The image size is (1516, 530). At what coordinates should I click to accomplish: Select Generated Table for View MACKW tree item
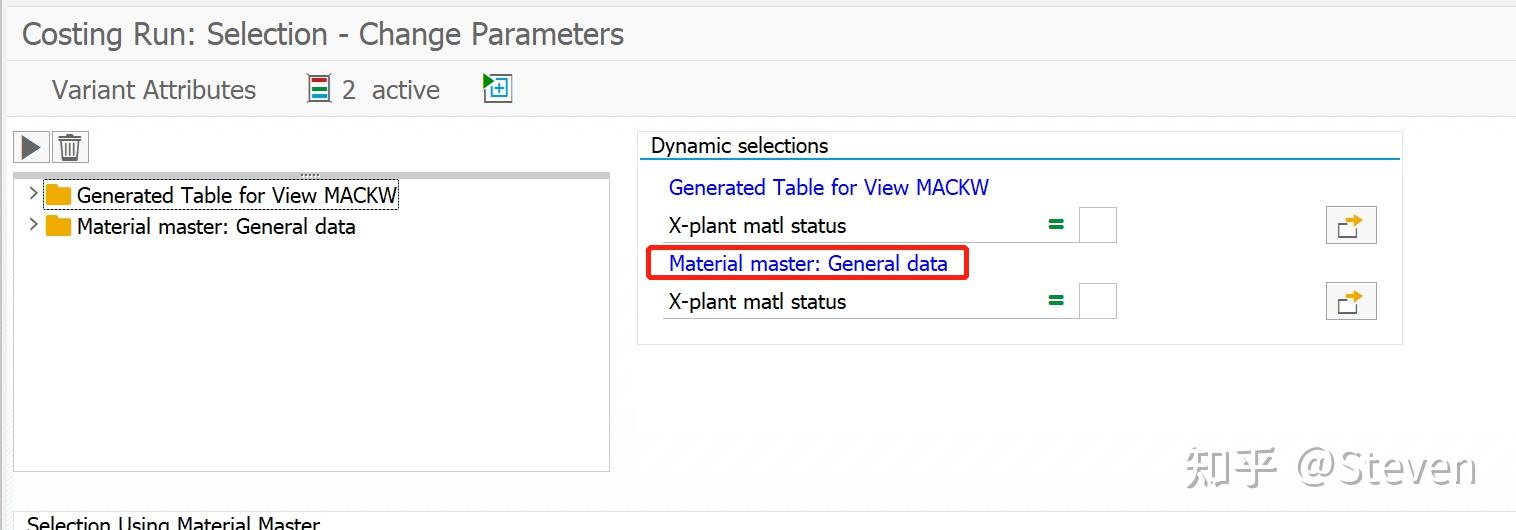pyautogui.click(x=237, y=196)
